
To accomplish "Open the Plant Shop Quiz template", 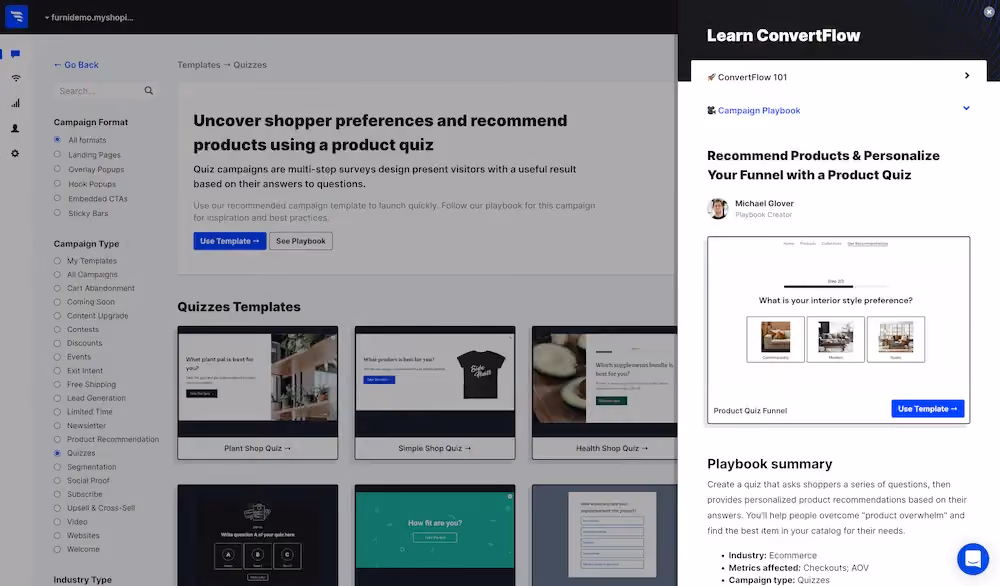I will pyautogui.click(x=258, y=393).
